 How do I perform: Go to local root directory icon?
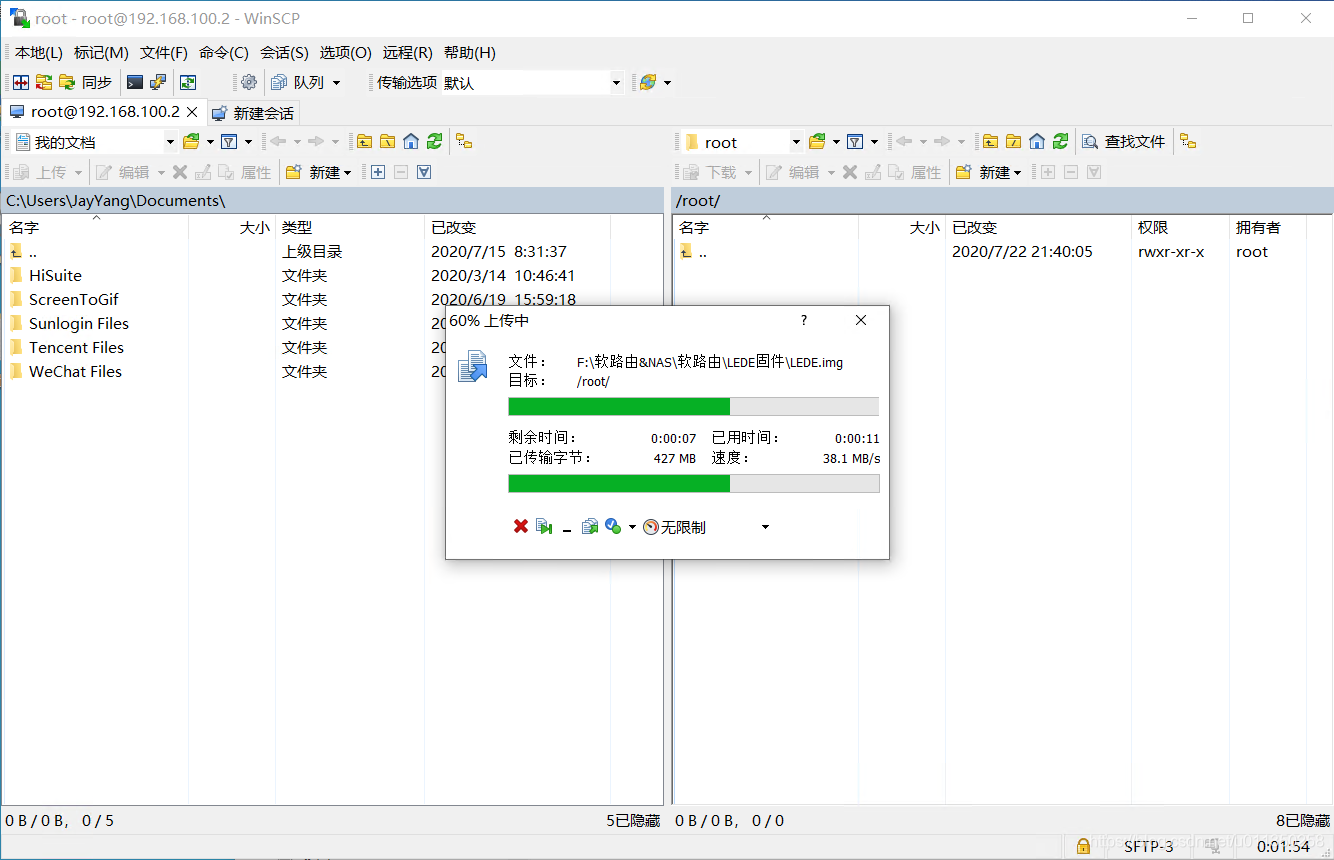click(387, 141)
